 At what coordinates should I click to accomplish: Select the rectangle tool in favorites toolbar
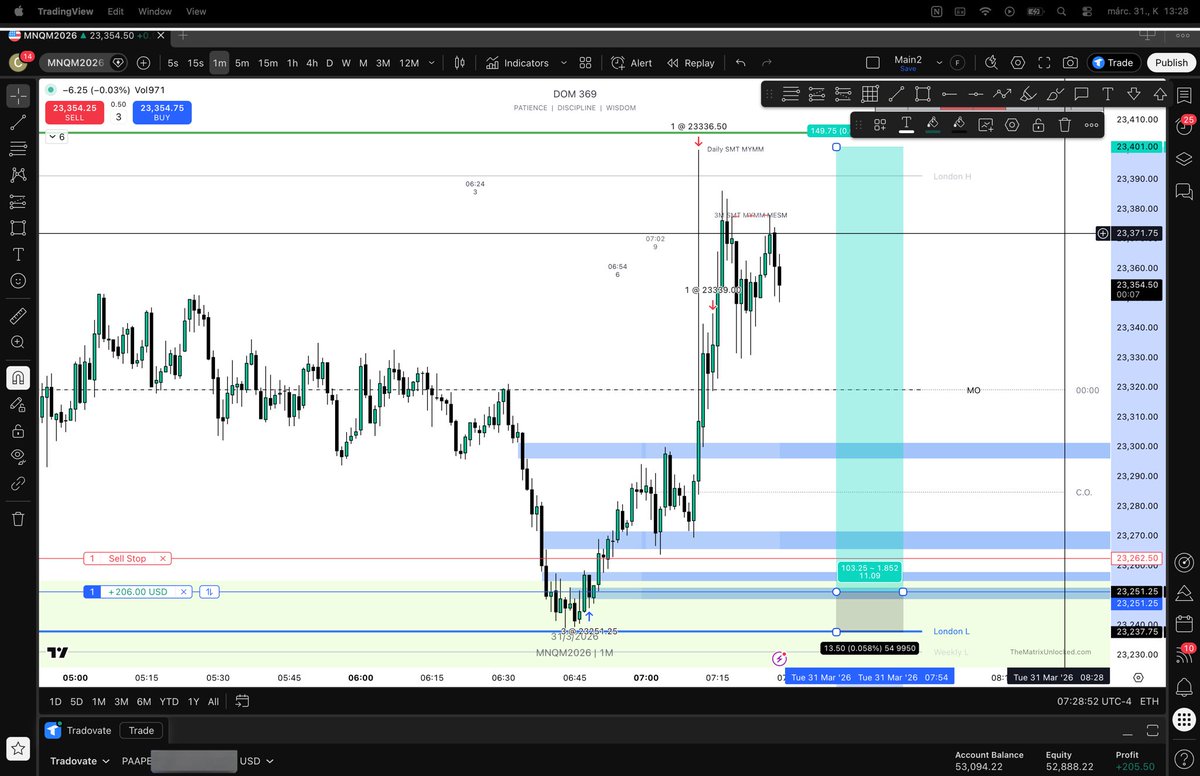(922, 94)
